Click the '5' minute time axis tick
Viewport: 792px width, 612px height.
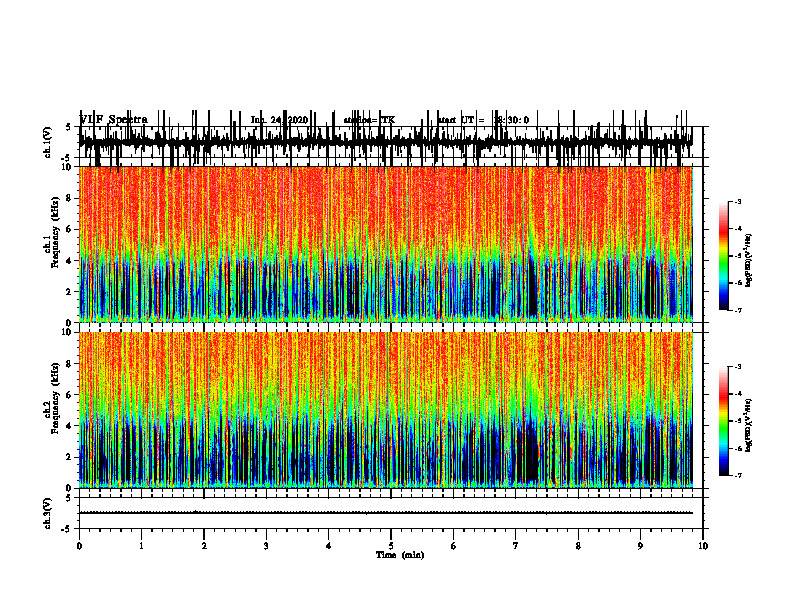click(x=391, y=546)
